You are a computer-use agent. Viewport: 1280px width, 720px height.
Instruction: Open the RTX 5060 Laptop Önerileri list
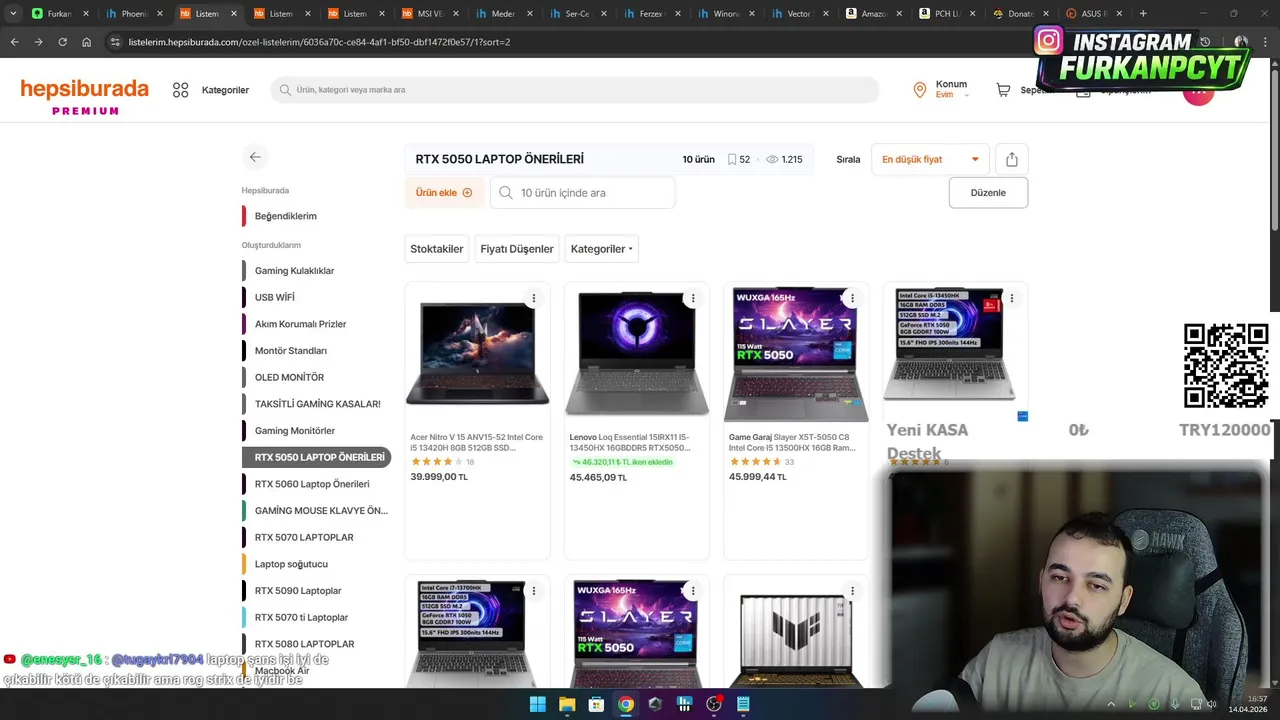click(x=311, y=484)
